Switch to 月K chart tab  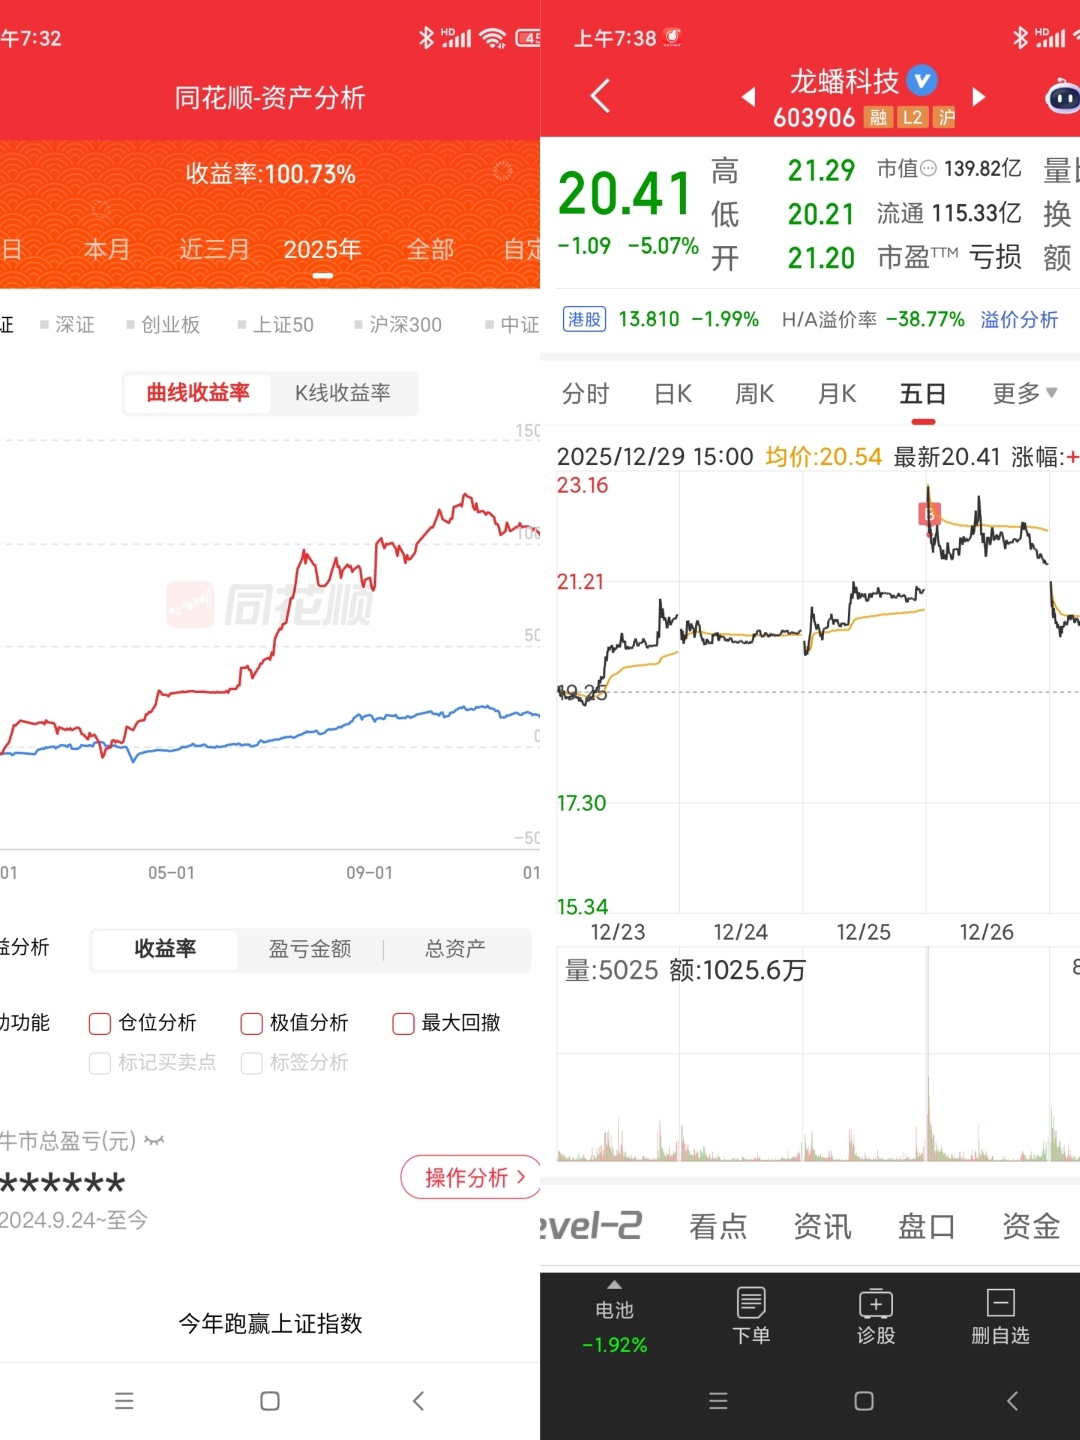tap(837, 394)
